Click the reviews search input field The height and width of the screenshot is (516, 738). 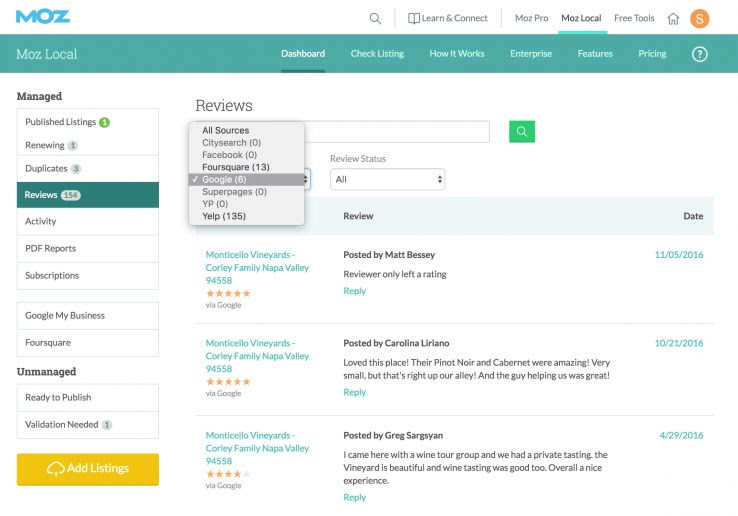(x=396, y=132)
